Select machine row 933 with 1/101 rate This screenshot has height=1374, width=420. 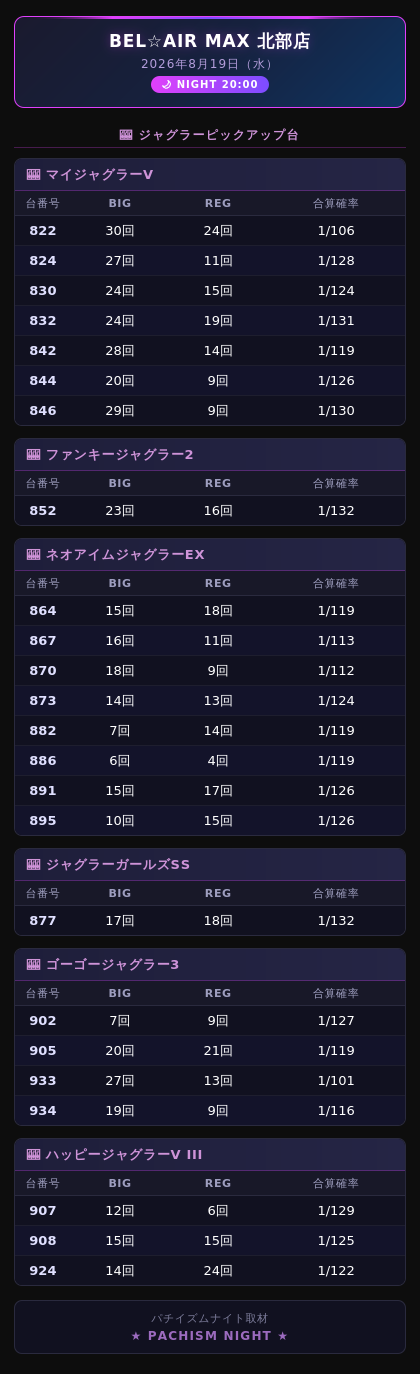tap(210, 1080)
